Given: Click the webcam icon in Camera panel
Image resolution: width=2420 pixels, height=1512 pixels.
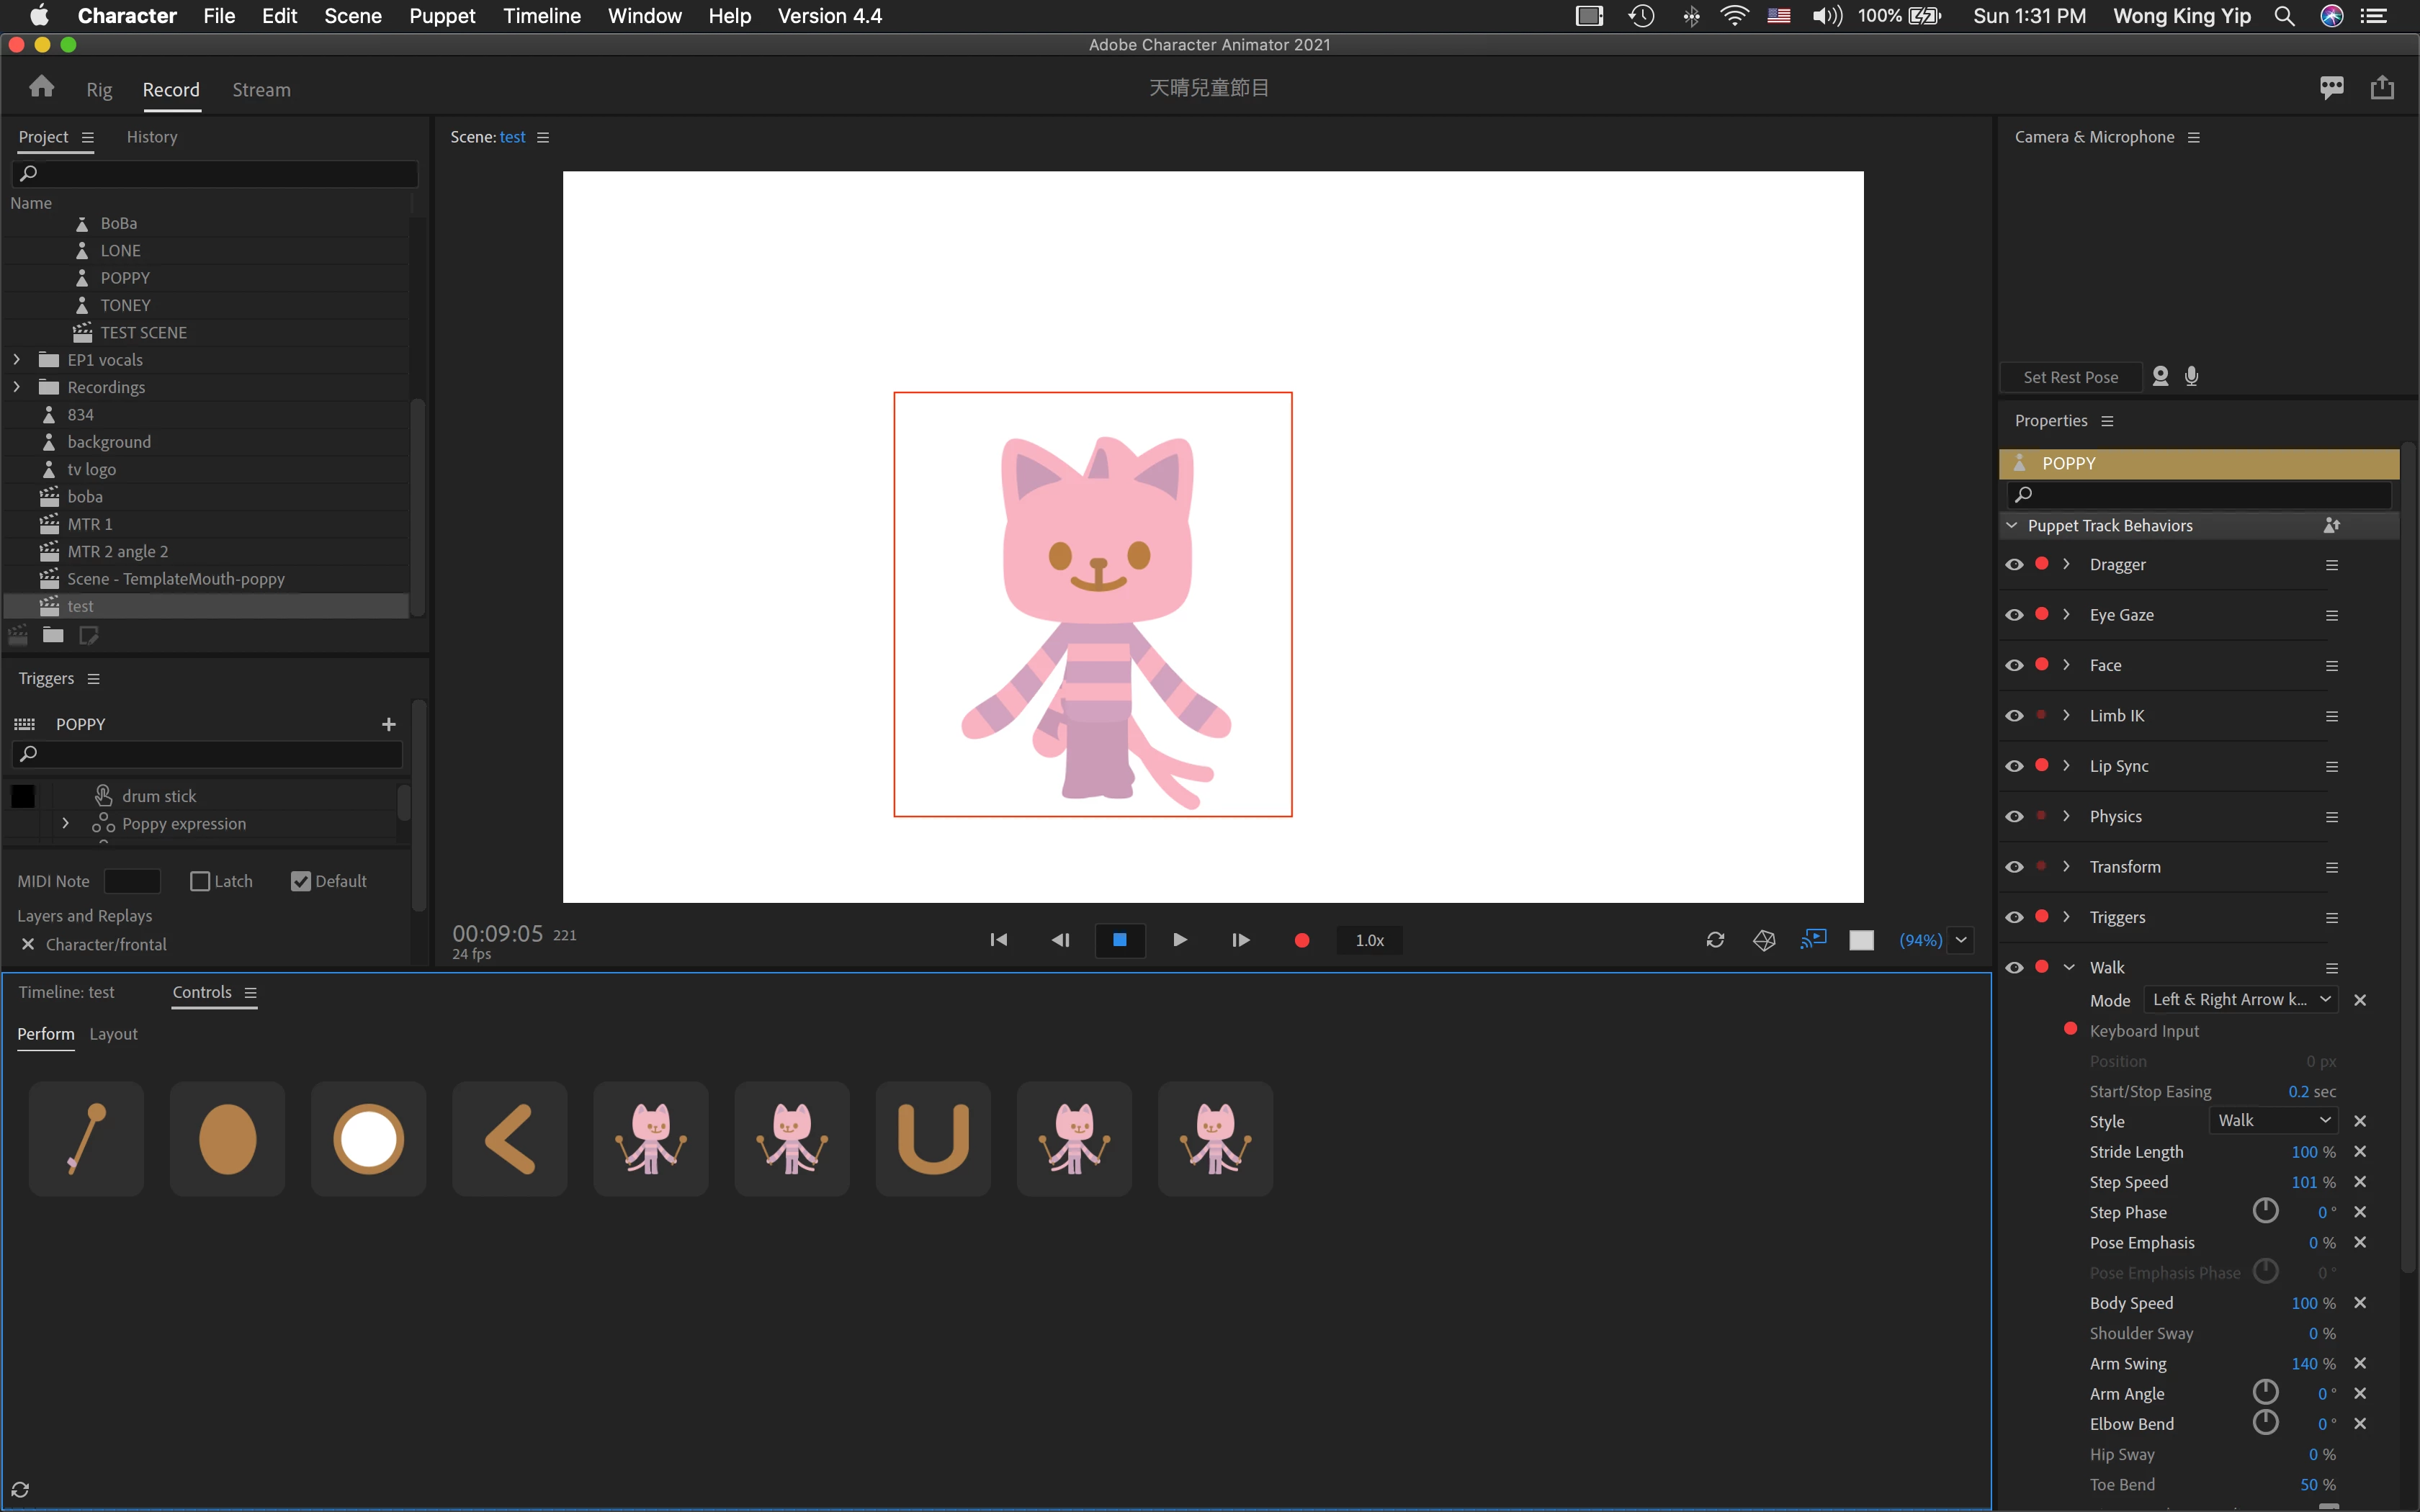Looking at the screenshot, I should 2160,376.
